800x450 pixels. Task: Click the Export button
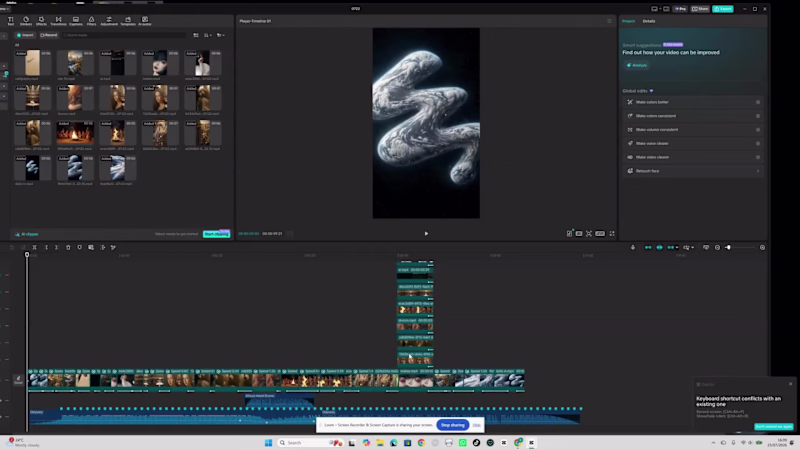click(x=722, y=9)
